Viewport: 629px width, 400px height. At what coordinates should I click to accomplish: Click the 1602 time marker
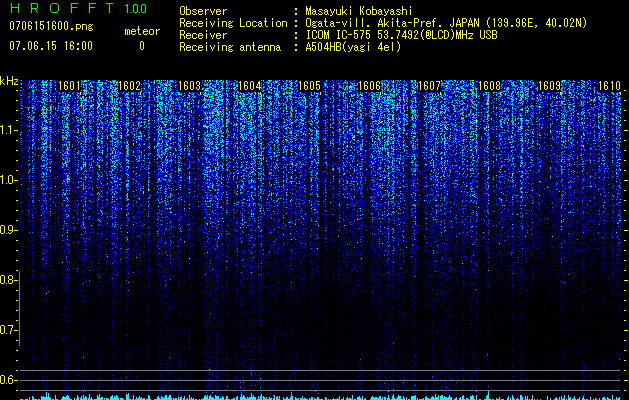pyautogui.click(x=130, y=86)
